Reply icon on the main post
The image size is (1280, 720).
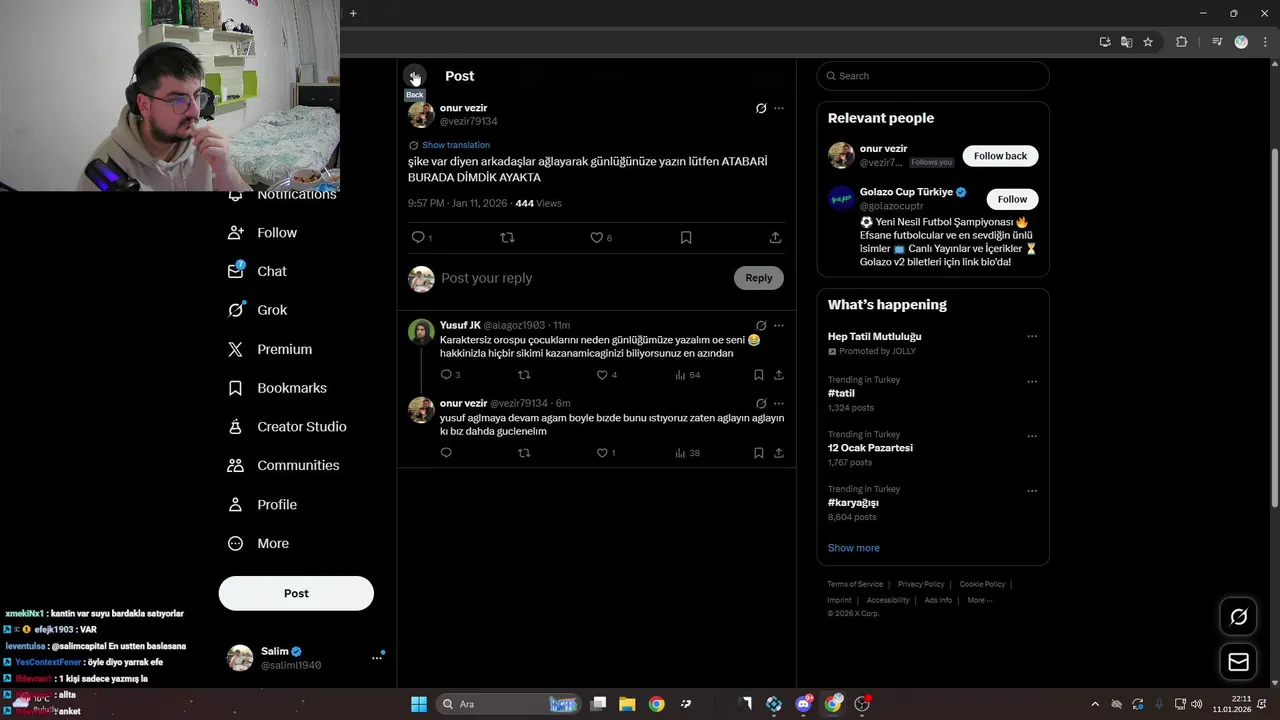coord(419,237)
